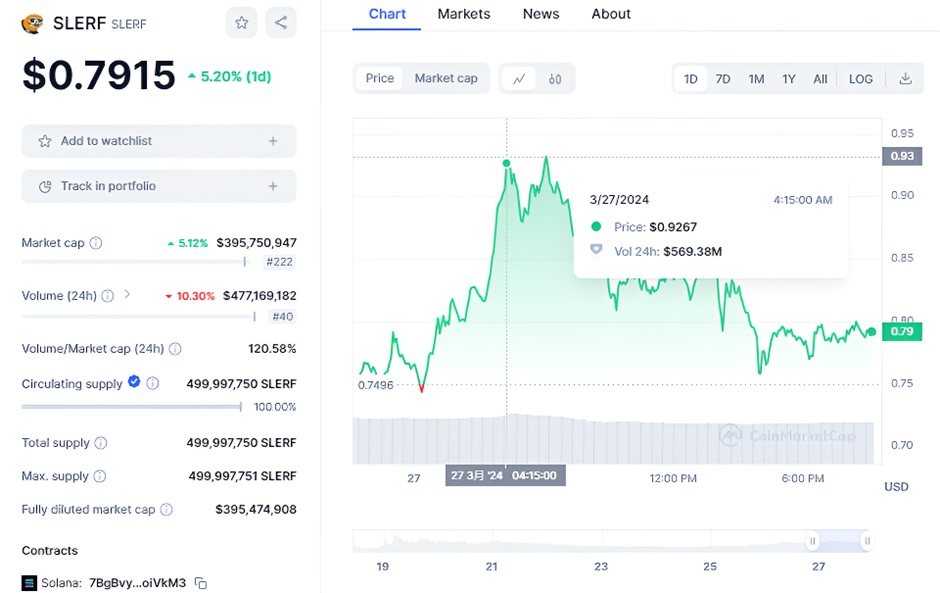
Task: Expand the Volume (24h) chevron arrow
Action: click(127, 295)
